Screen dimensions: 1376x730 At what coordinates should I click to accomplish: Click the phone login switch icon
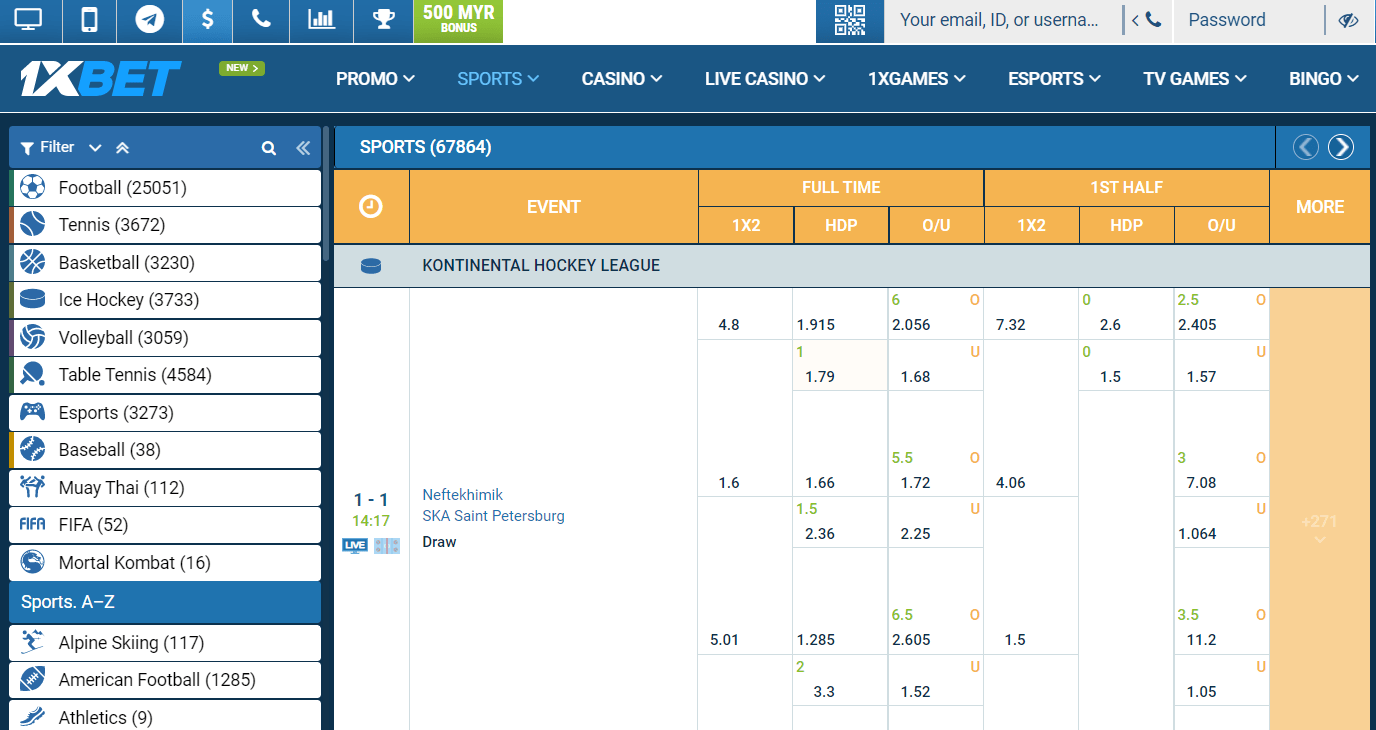tap(1146, 20)
